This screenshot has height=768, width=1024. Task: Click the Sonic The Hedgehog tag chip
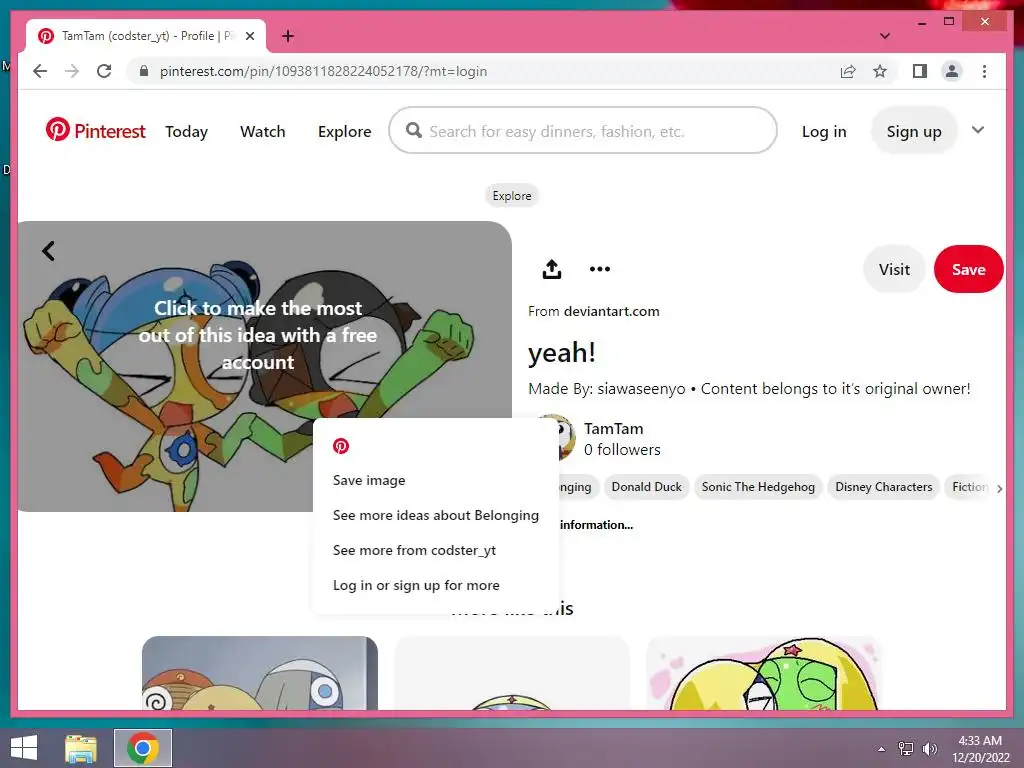758,487
